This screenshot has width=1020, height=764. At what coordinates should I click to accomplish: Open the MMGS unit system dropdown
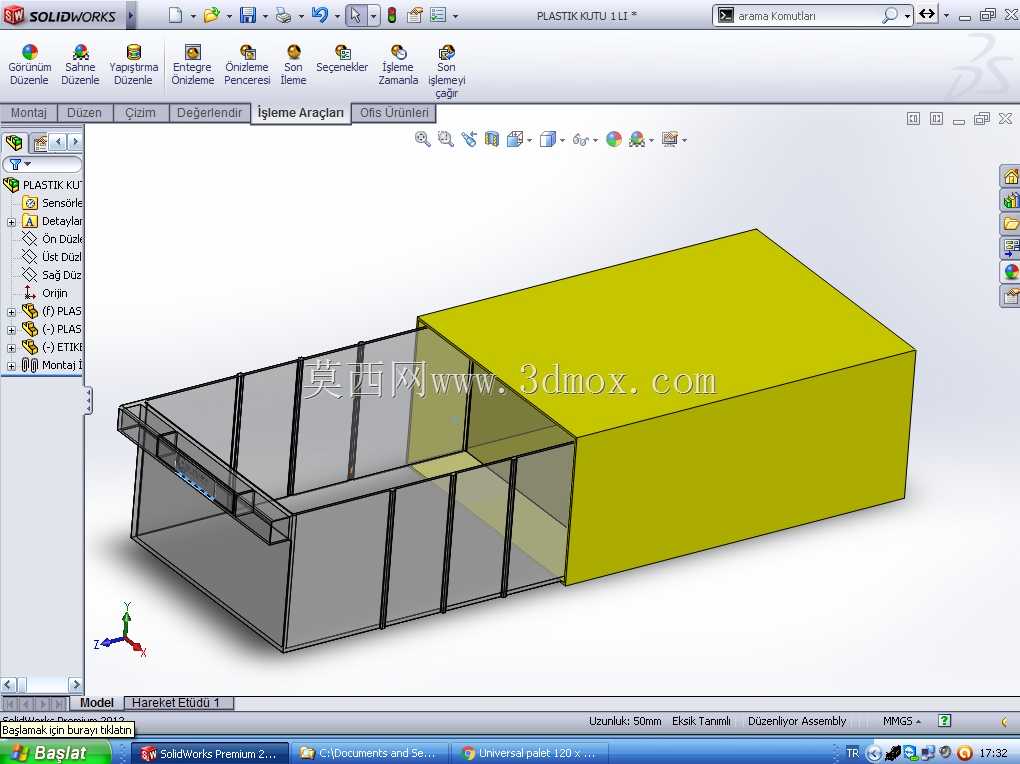902,721
